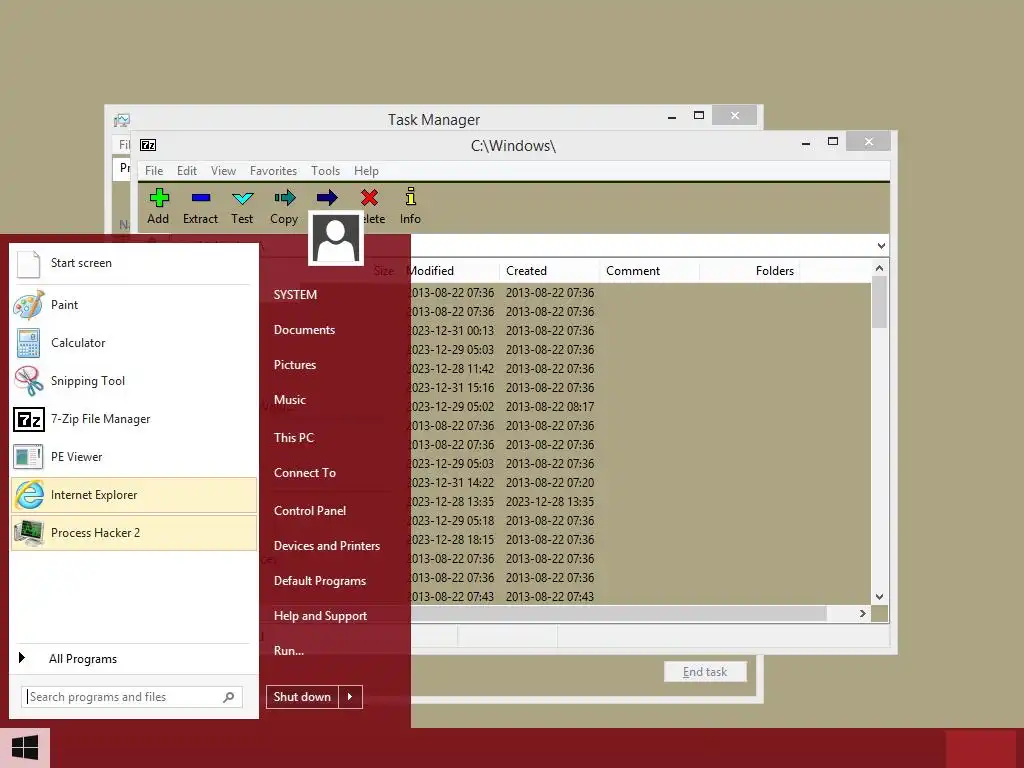The image size is (1024, 768).
Task: Open the Start screen entry
Action: pyautogui.click(x=134, y=263)
